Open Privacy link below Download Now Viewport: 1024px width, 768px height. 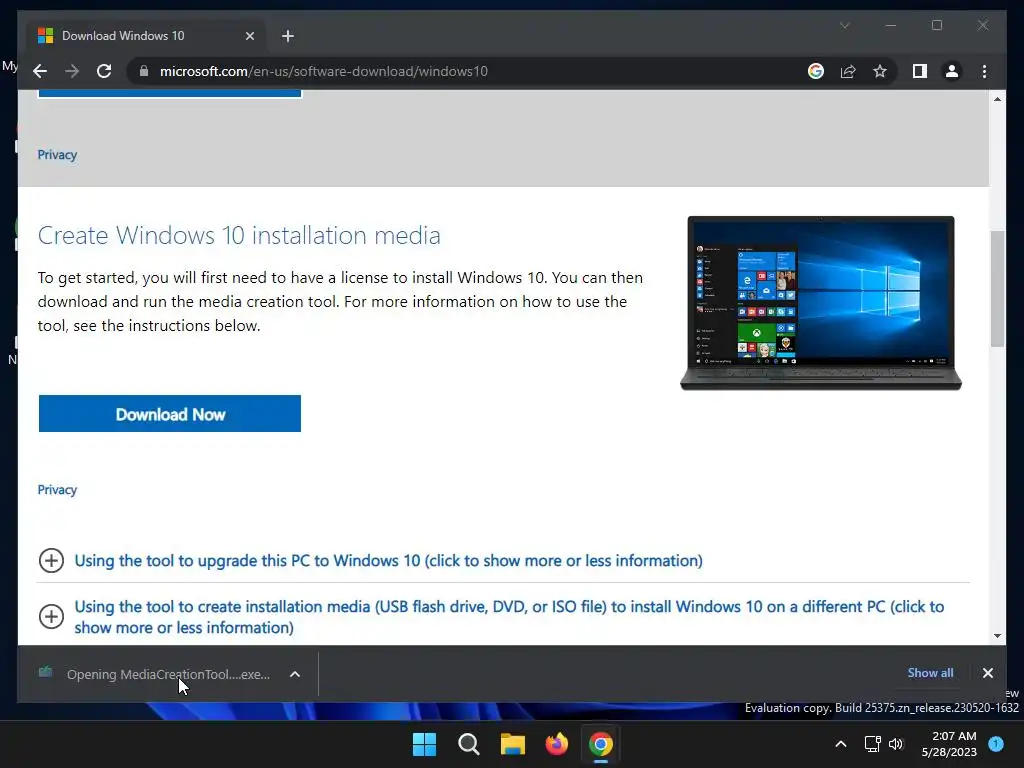pyautogui.click(x=57, y=490)
